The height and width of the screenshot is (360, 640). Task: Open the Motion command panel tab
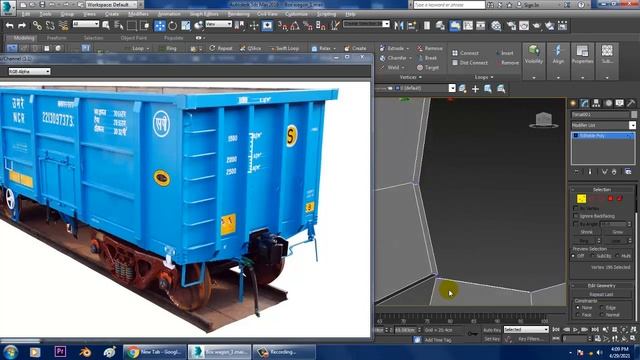point(608,103)
